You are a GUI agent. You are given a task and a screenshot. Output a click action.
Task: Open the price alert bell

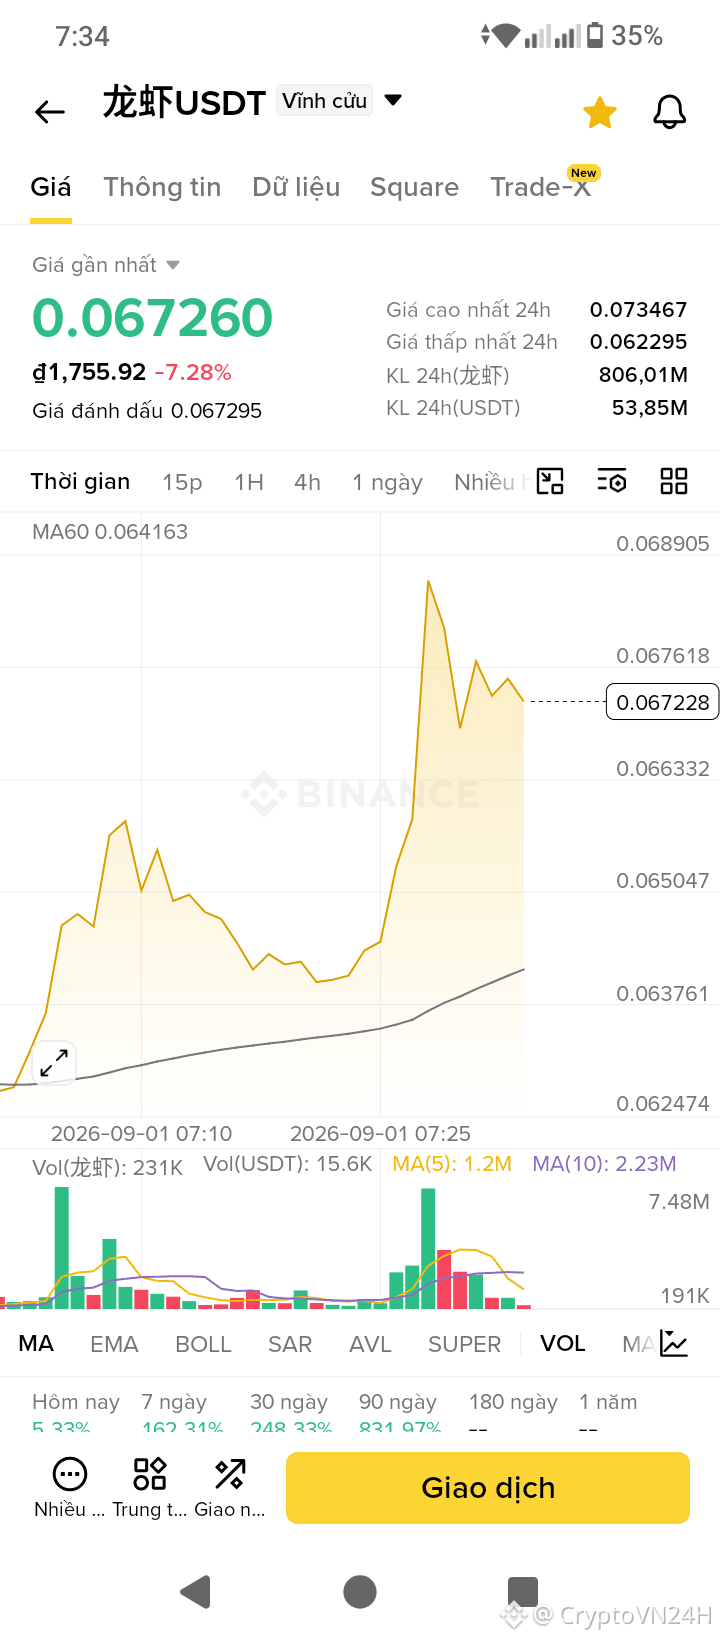pyautogui.click(x=670, y=112)
